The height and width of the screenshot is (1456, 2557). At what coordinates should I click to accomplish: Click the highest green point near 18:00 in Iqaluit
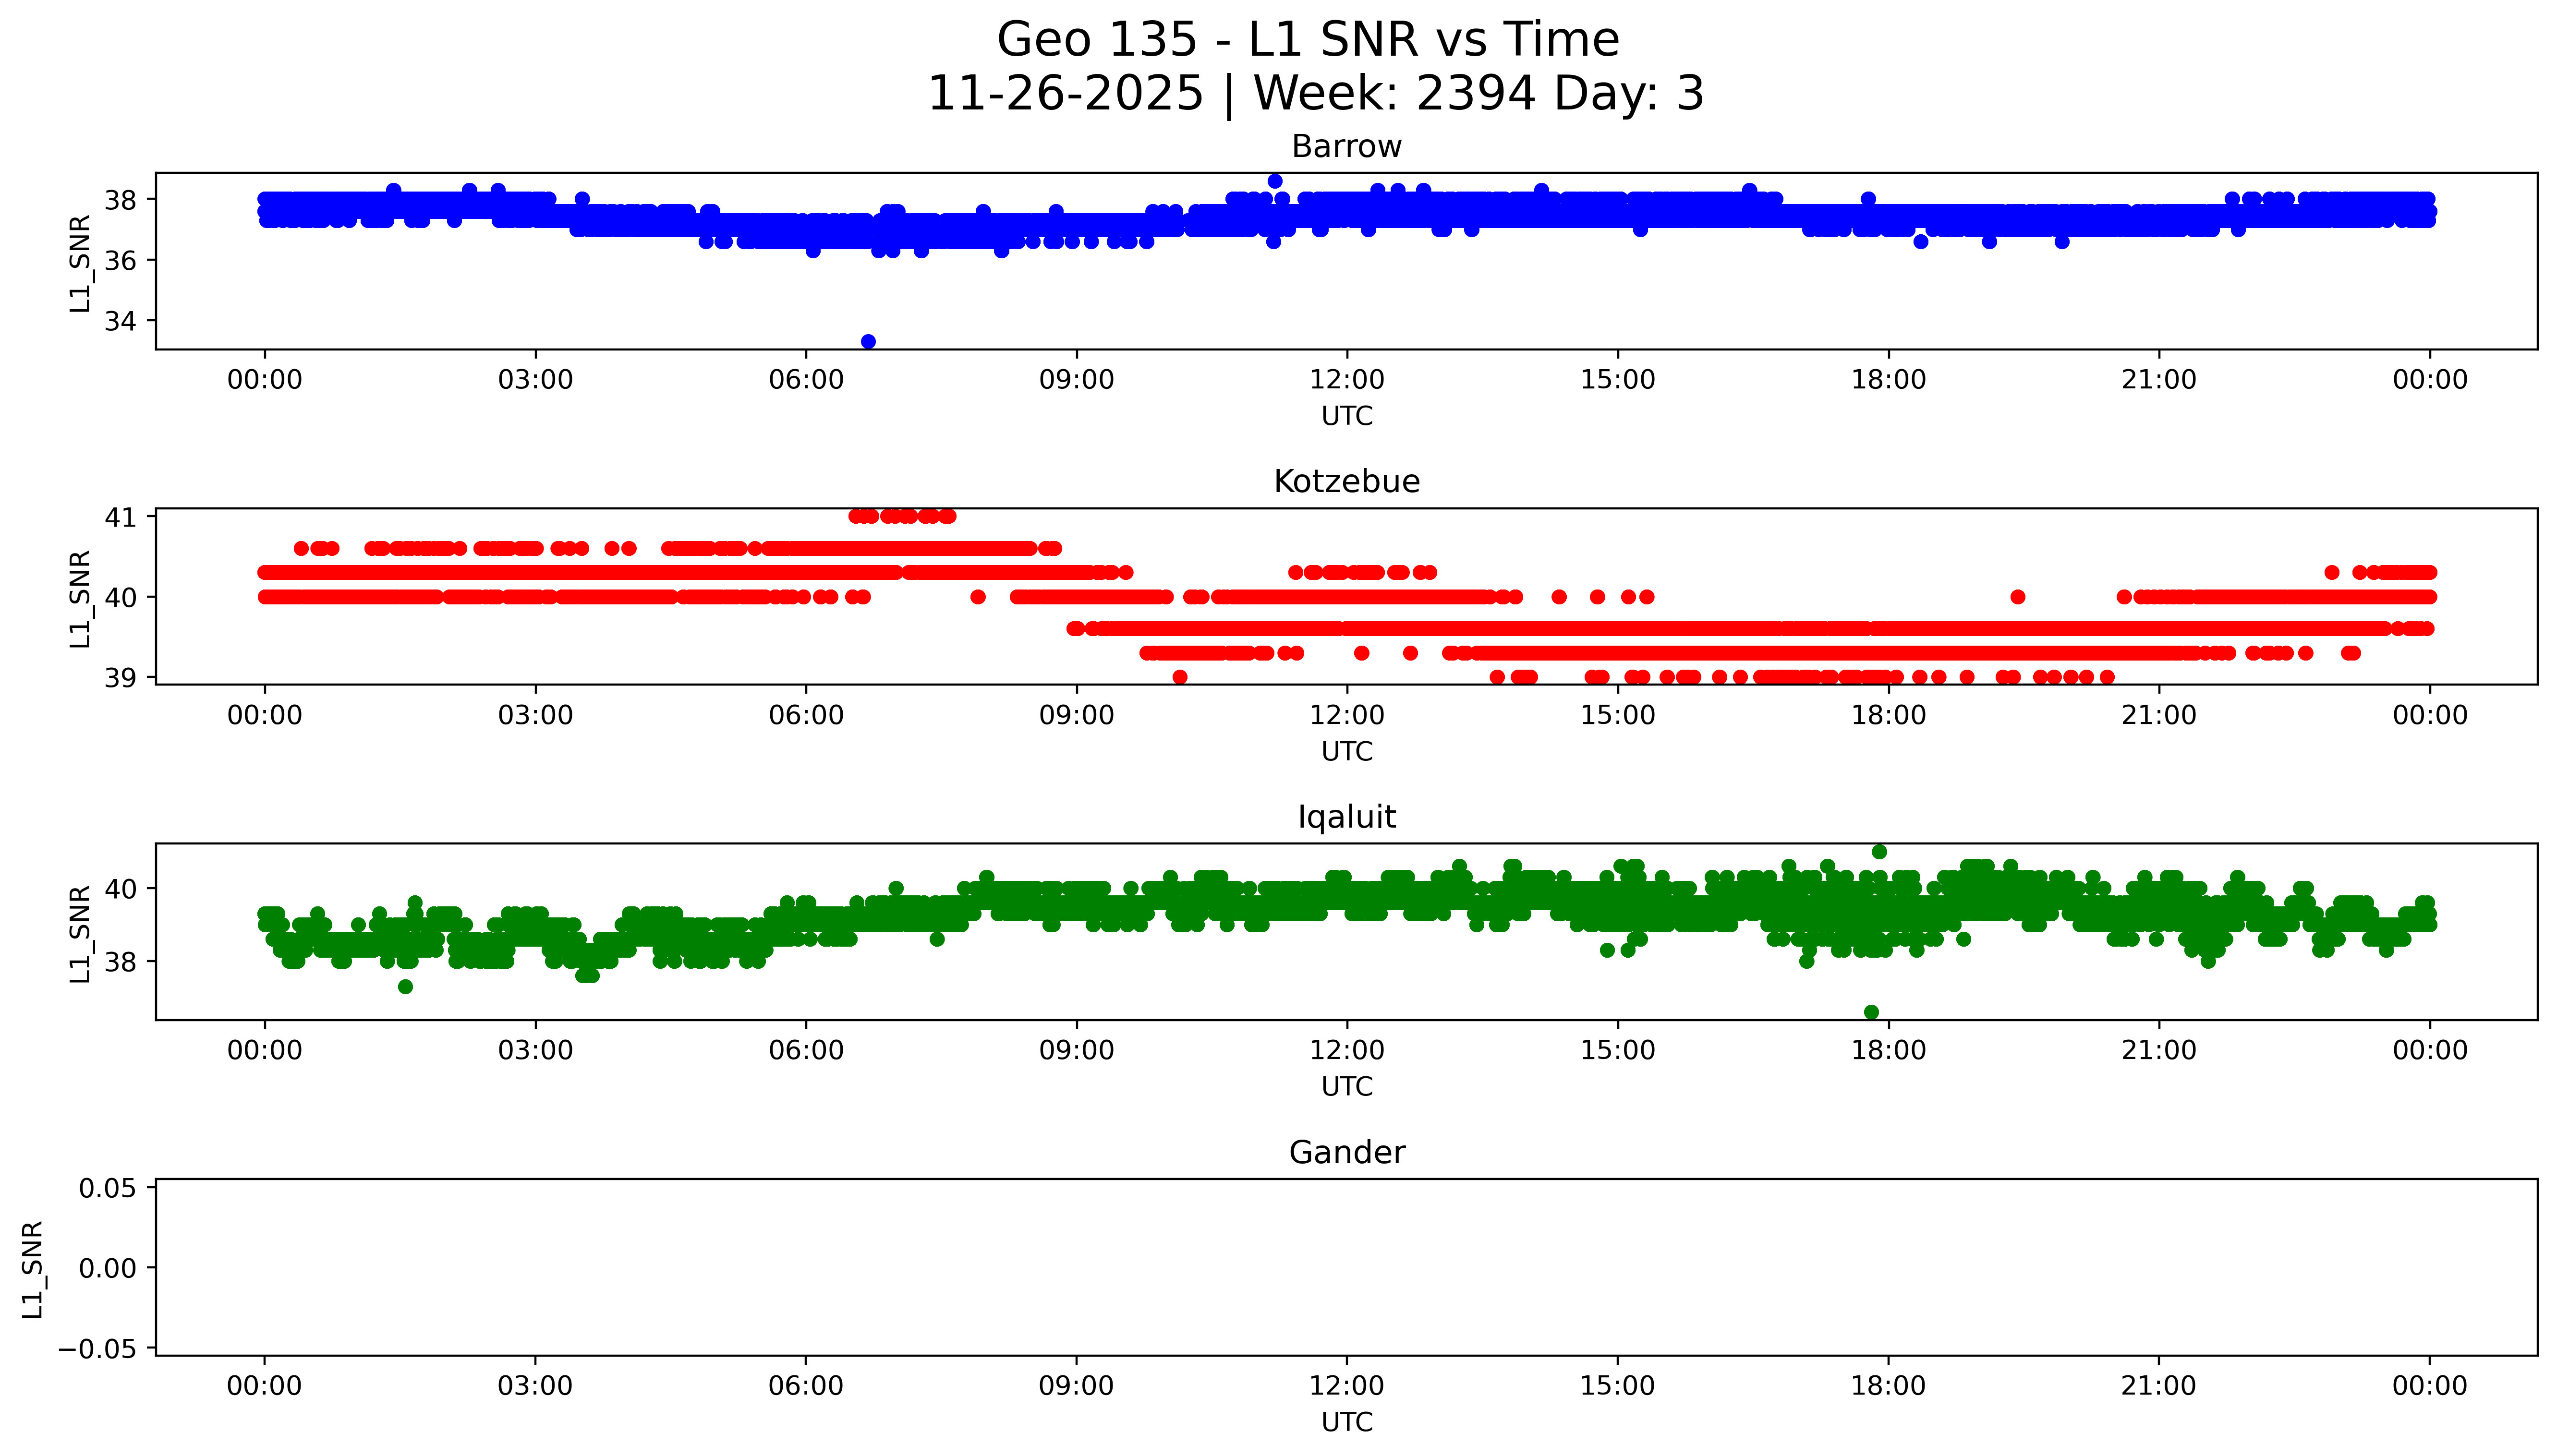click(x=1879, y=852)
